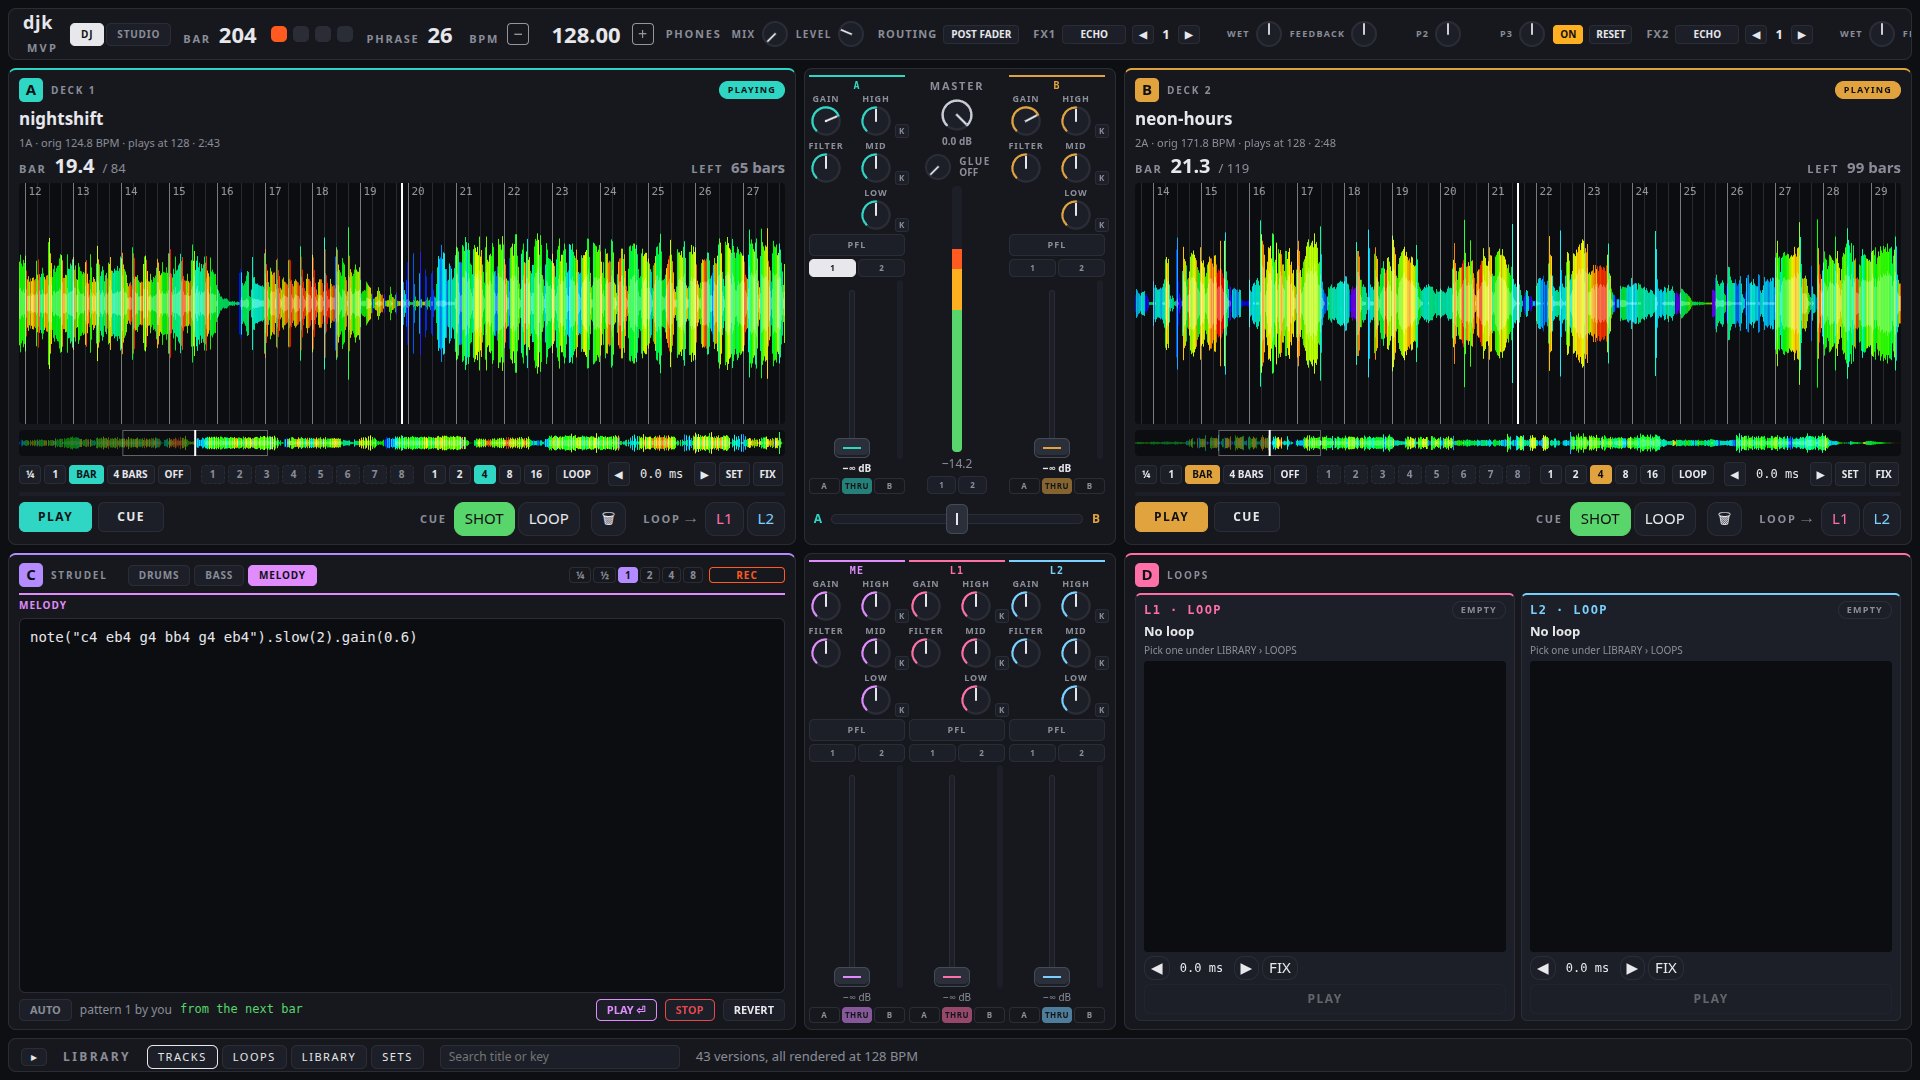This screenshot has width=1920, height=1080.
Task: Open the SETS tab in the library bar
Action: point(397,1057)
